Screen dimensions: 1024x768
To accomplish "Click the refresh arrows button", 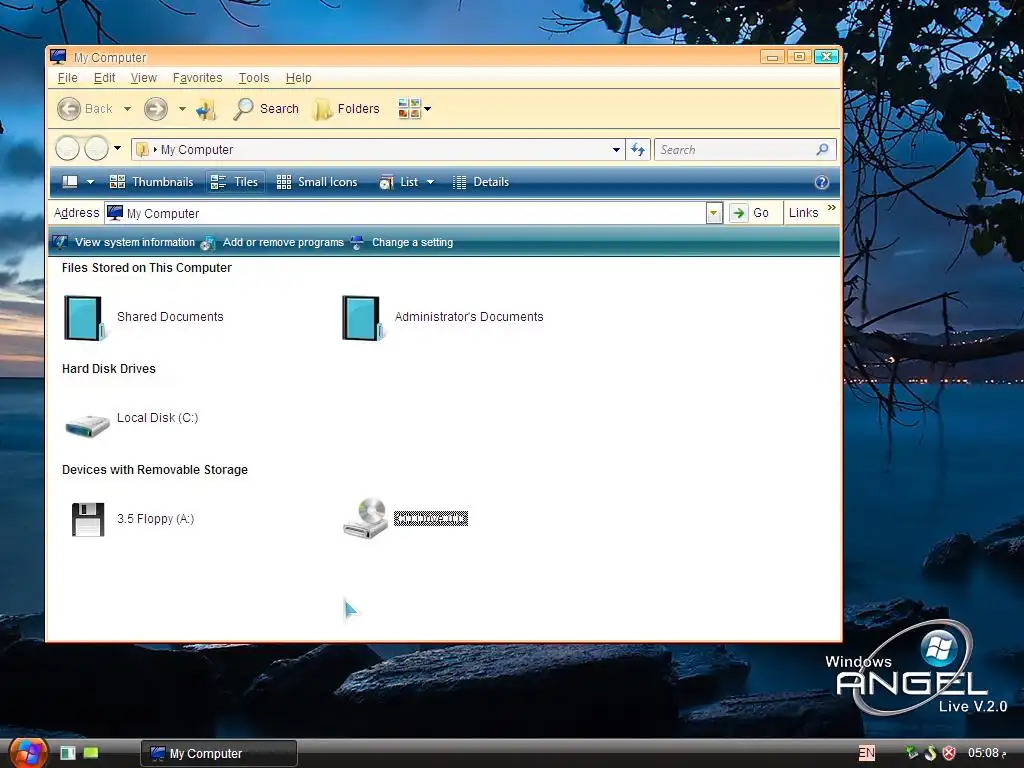I will point(638,150).
